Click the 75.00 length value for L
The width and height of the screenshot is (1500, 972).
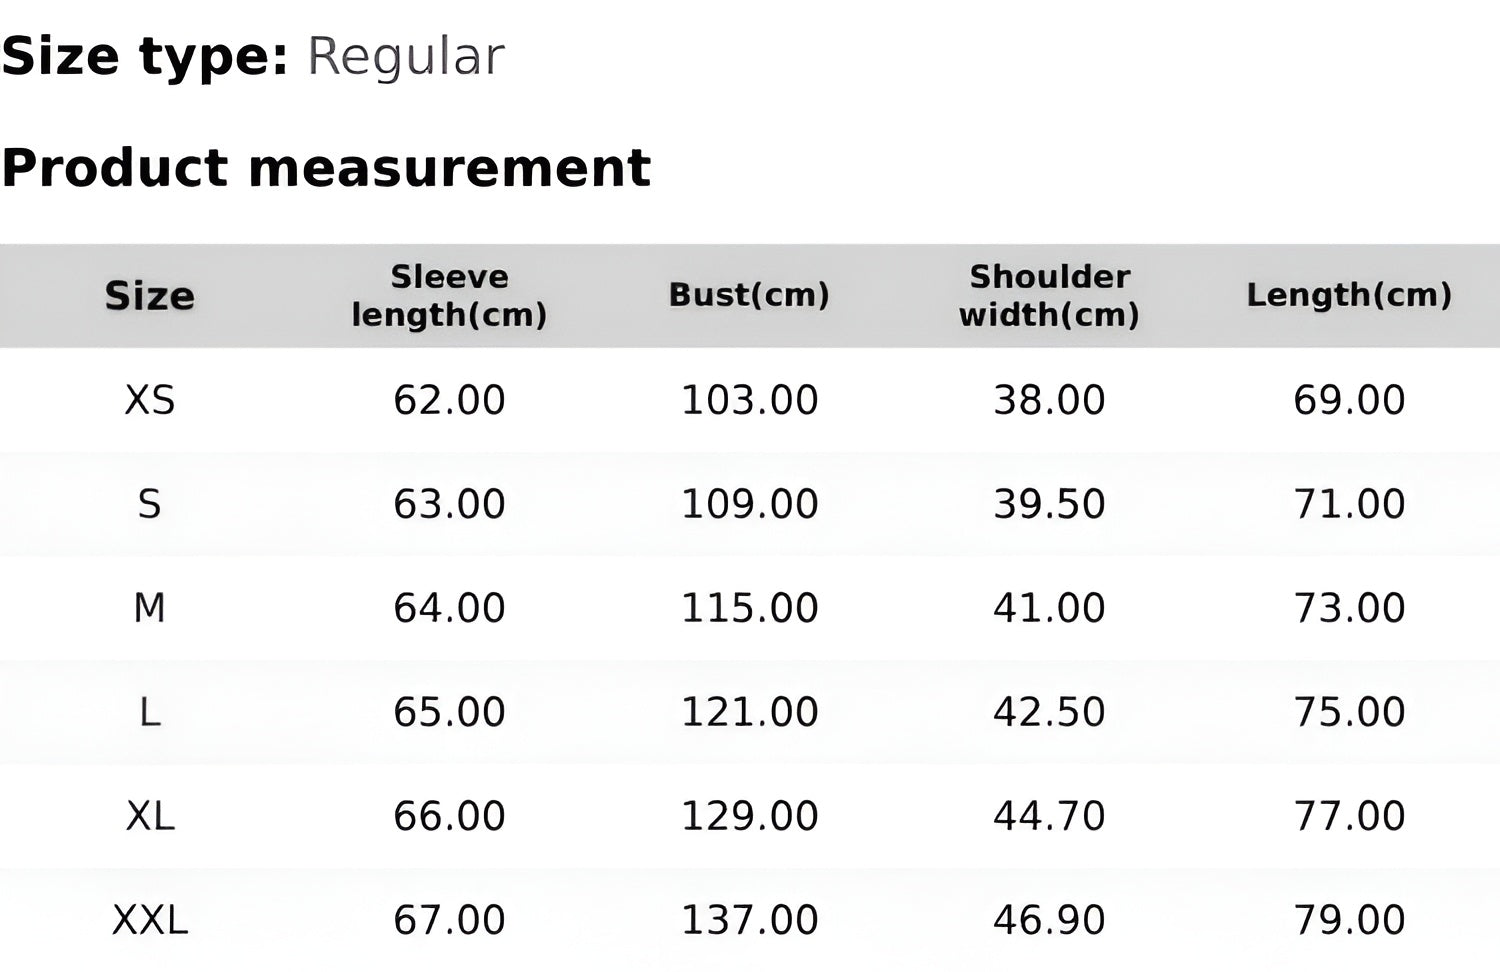coord(1349,712)
